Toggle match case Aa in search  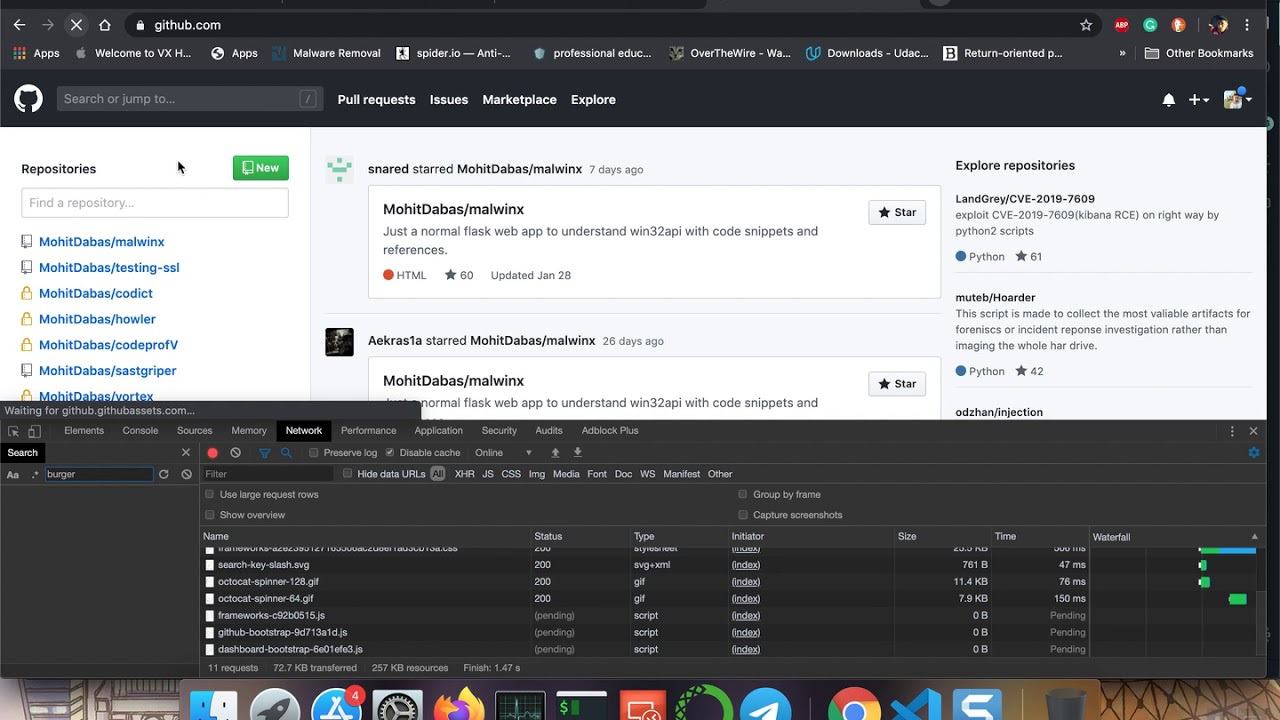point(13,474)
